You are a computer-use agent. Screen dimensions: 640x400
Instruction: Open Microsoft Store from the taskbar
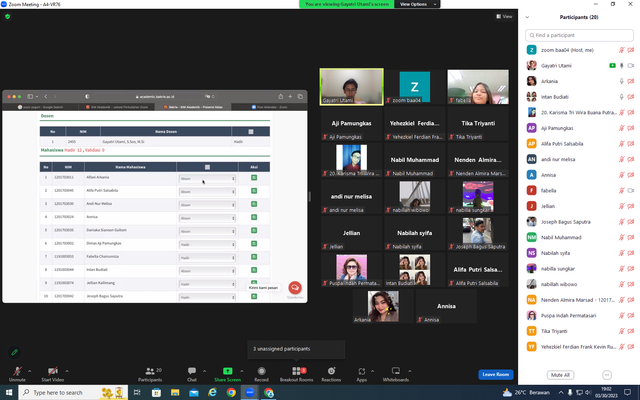pos(156,392)
